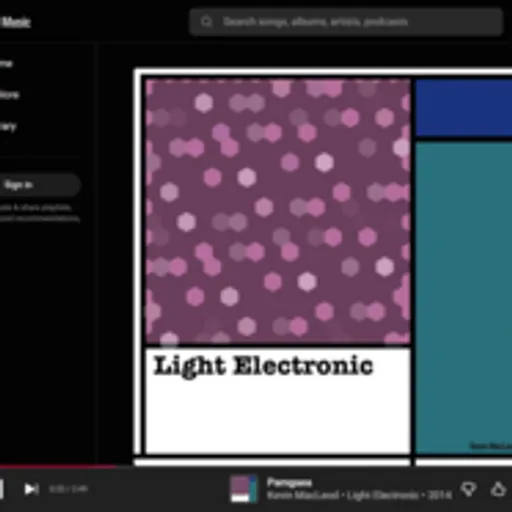512x512 pixels.
Task: Click the playing song title in player bar
Action: [x=289, y=482]
